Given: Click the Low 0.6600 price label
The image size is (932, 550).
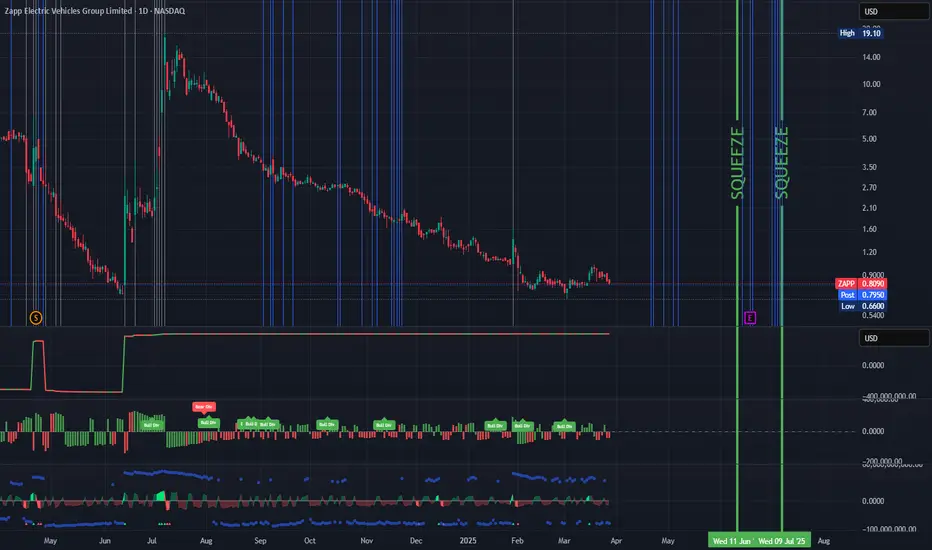Looking at the screenshot, I should [x=862, y=306].
